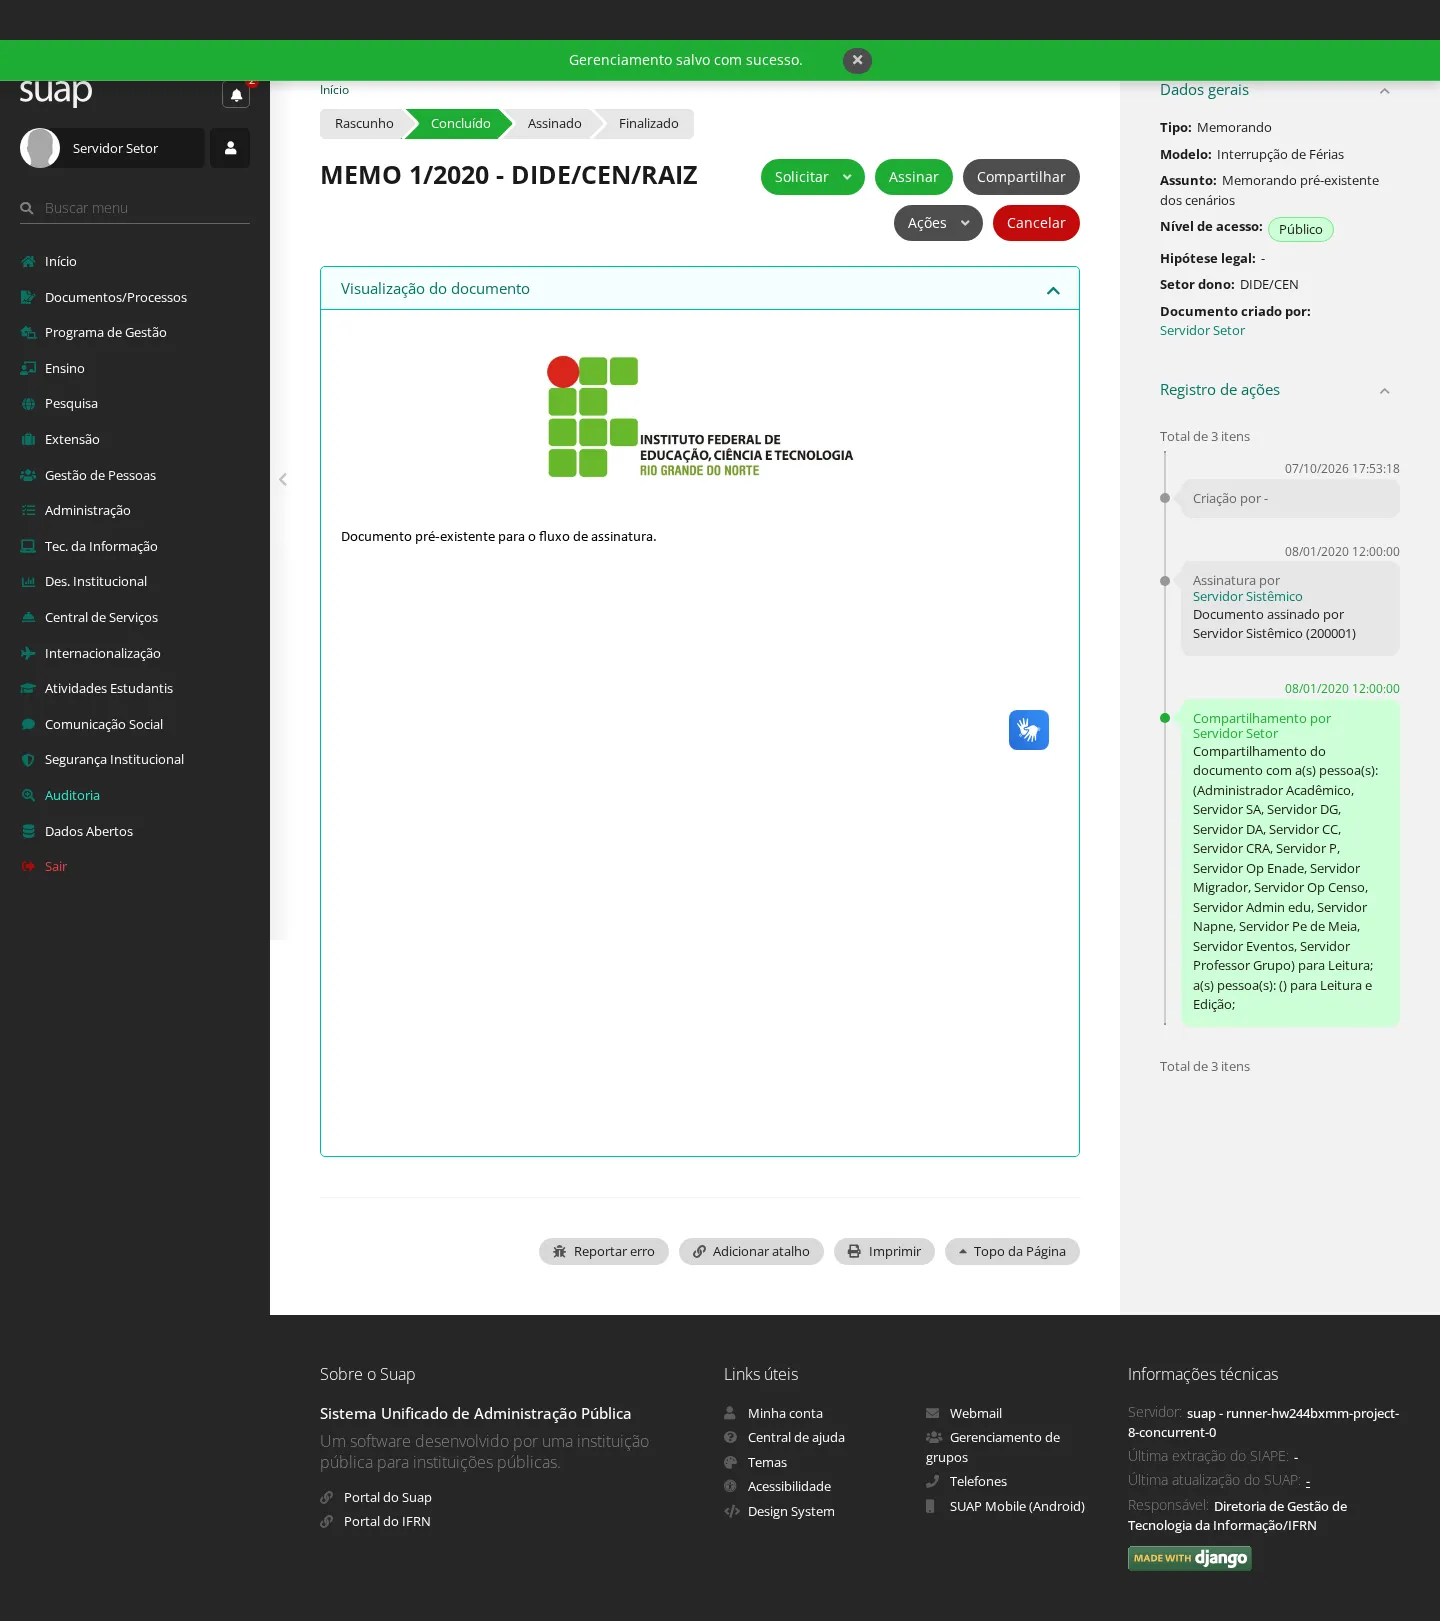Click the user profile icon button

(230, 148)
